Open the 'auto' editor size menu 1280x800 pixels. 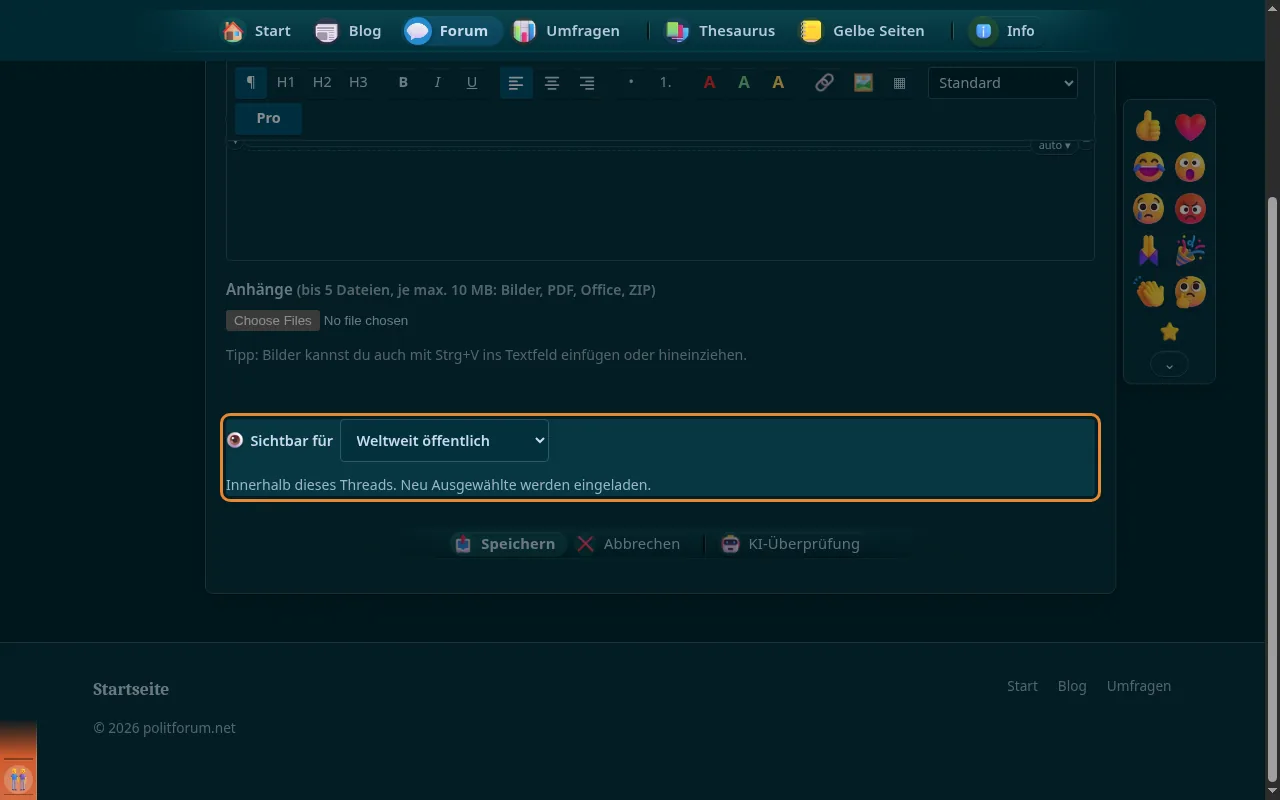[1054, 146]
